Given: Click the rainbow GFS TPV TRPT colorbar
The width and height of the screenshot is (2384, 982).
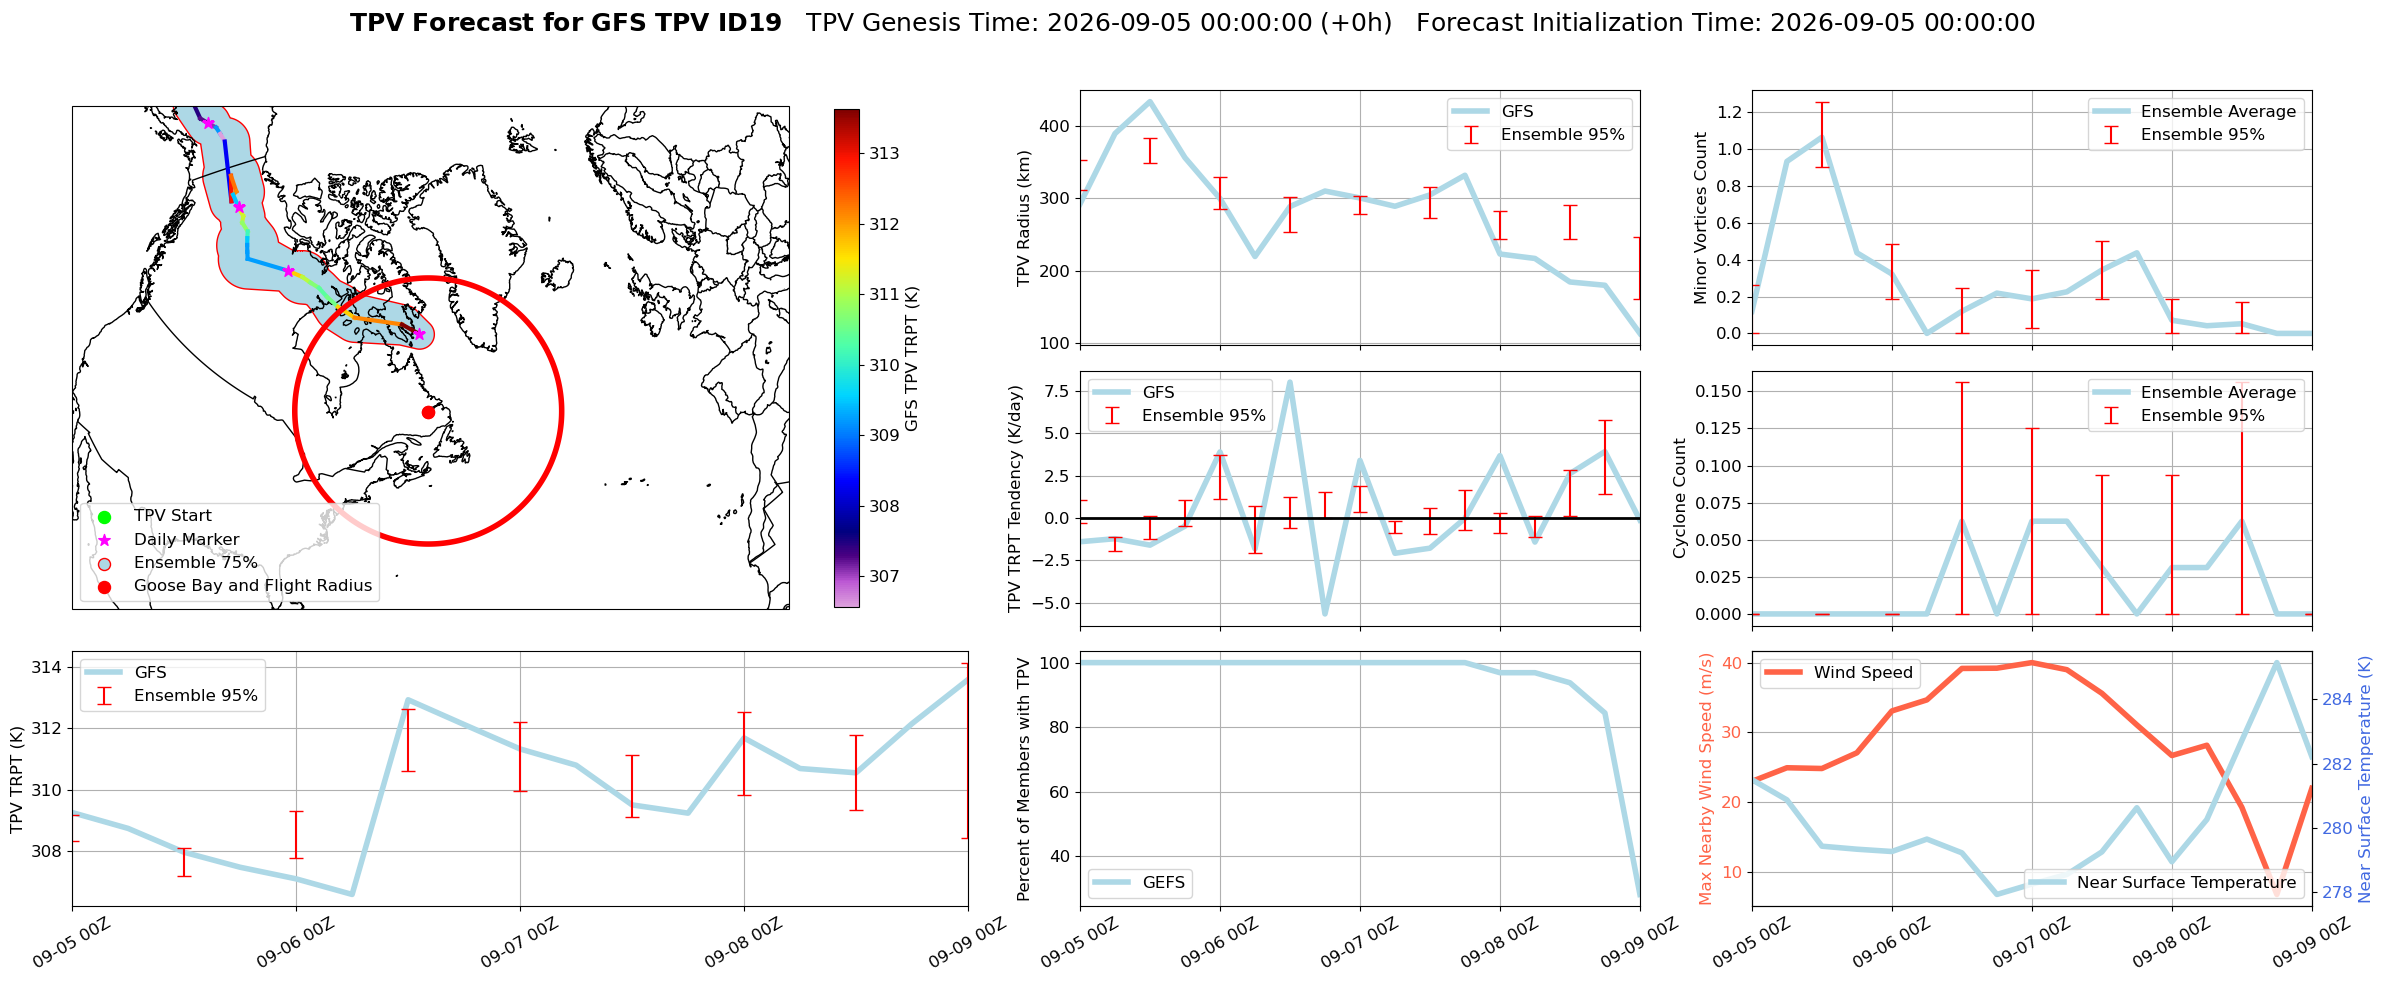Looking at the screenshot, I should (x=846, y=358).
